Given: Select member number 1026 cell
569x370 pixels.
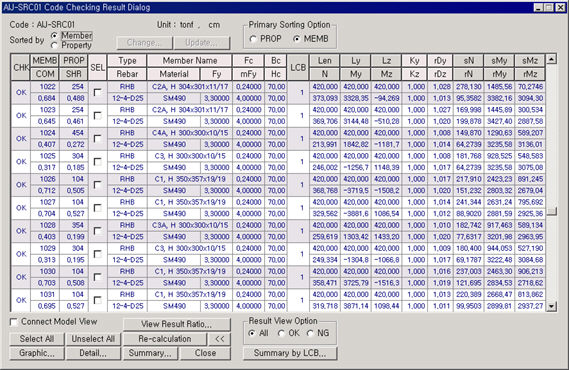Looking at the screenshot, I should [45, 179].
